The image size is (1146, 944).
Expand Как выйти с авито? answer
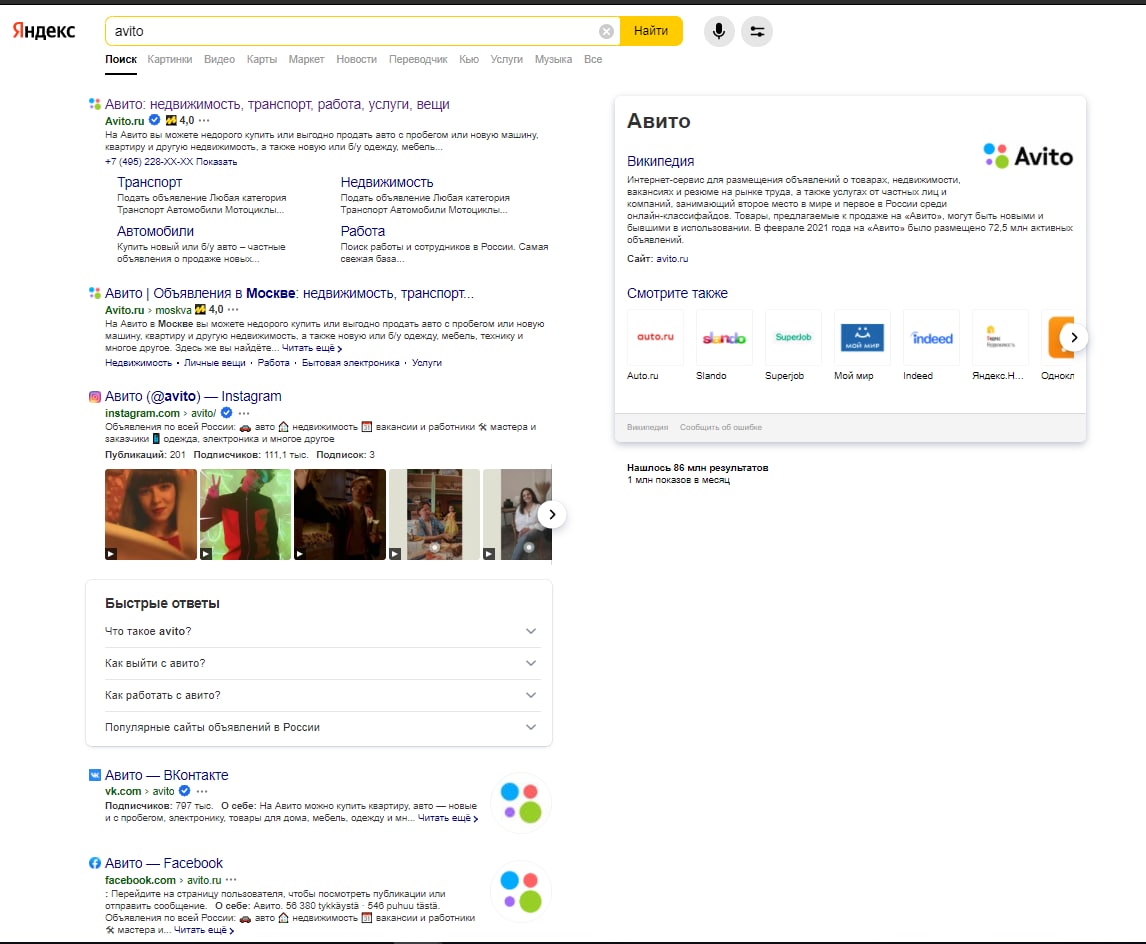coord(321,663)
